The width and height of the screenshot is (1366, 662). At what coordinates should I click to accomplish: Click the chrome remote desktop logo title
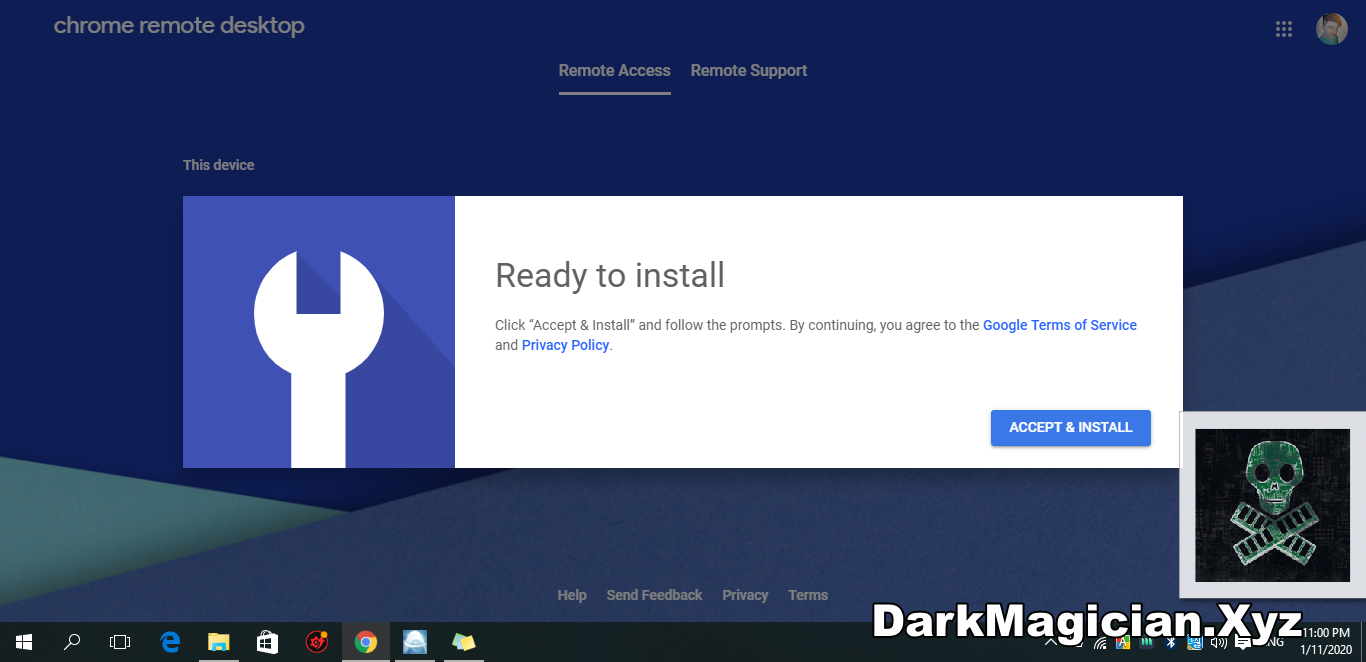point(179,26)
